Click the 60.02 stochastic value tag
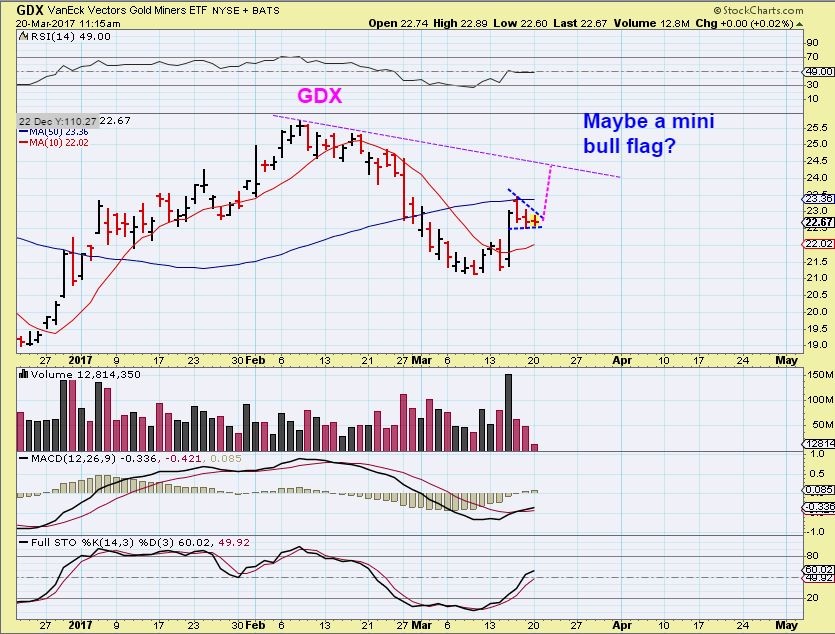Viewport: 835px width, 634px height. pos(819,569)
